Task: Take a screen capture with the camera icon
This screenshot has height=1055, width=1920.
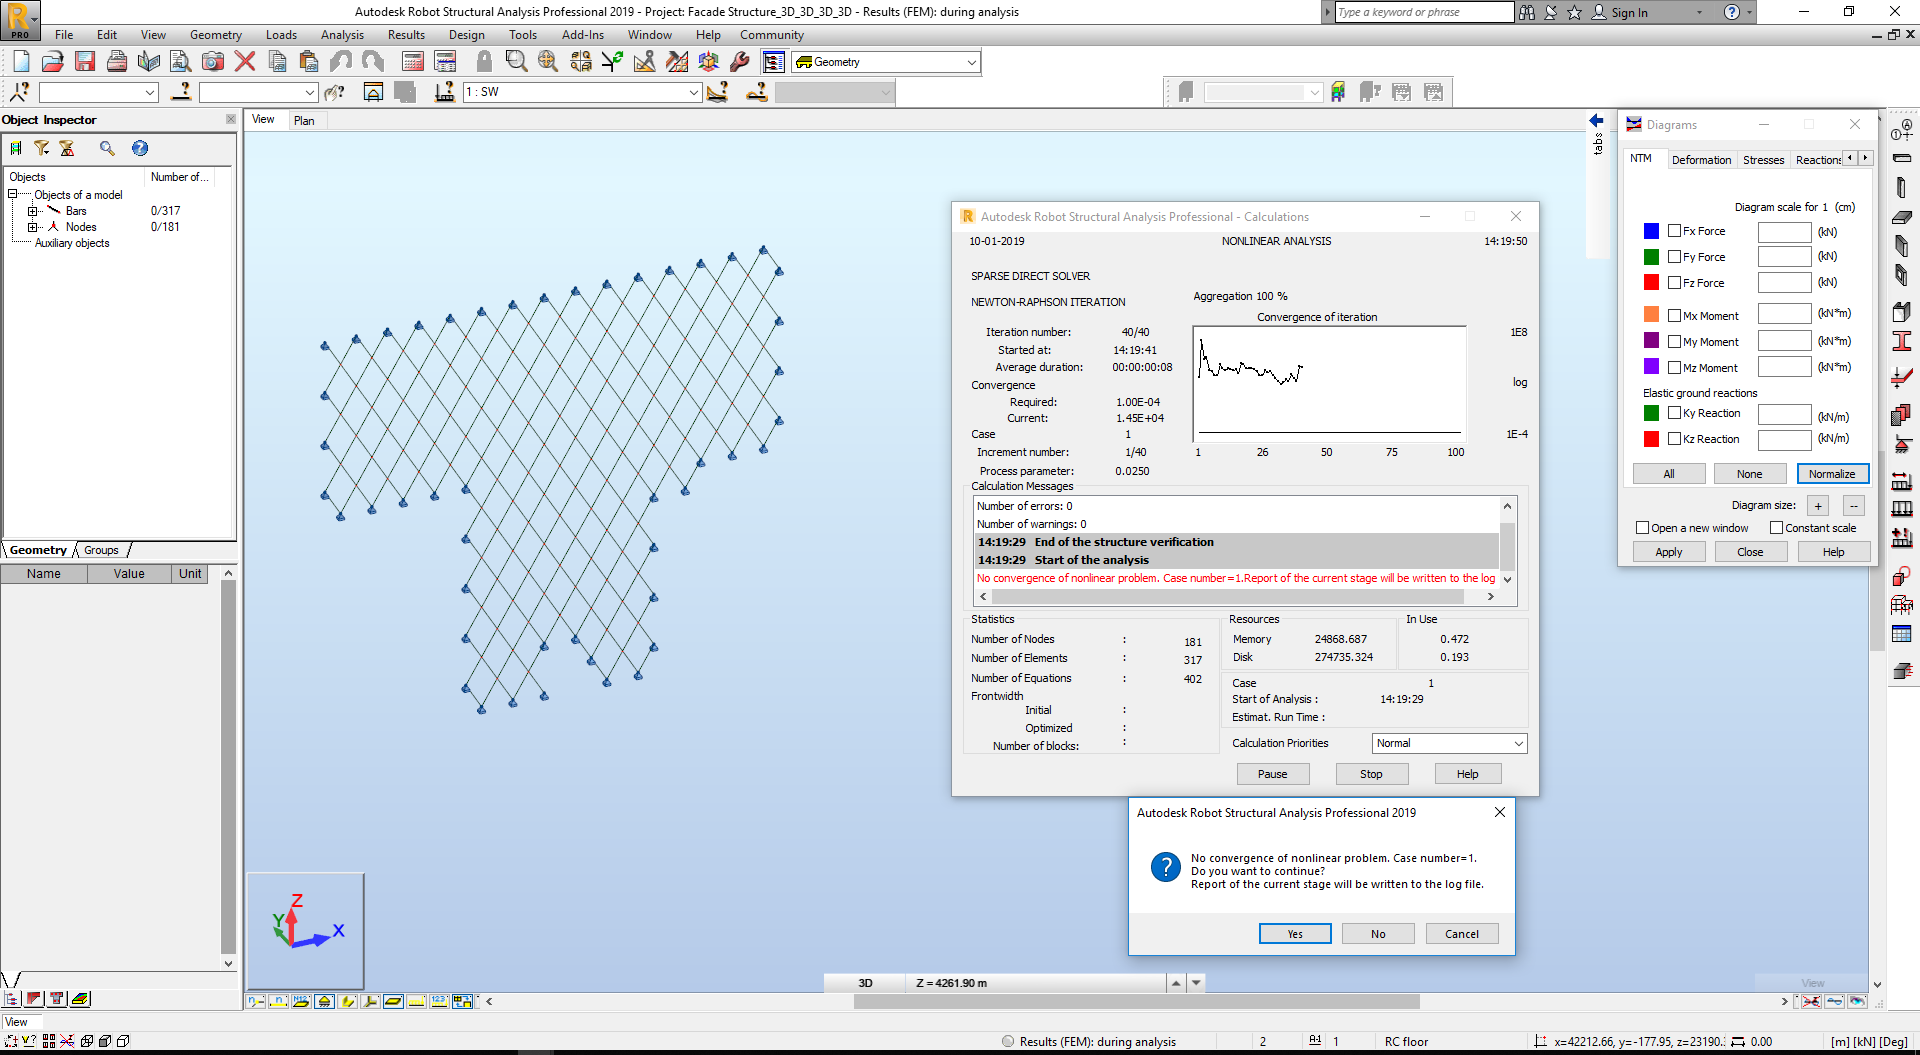Action: [x=213, y=61]
